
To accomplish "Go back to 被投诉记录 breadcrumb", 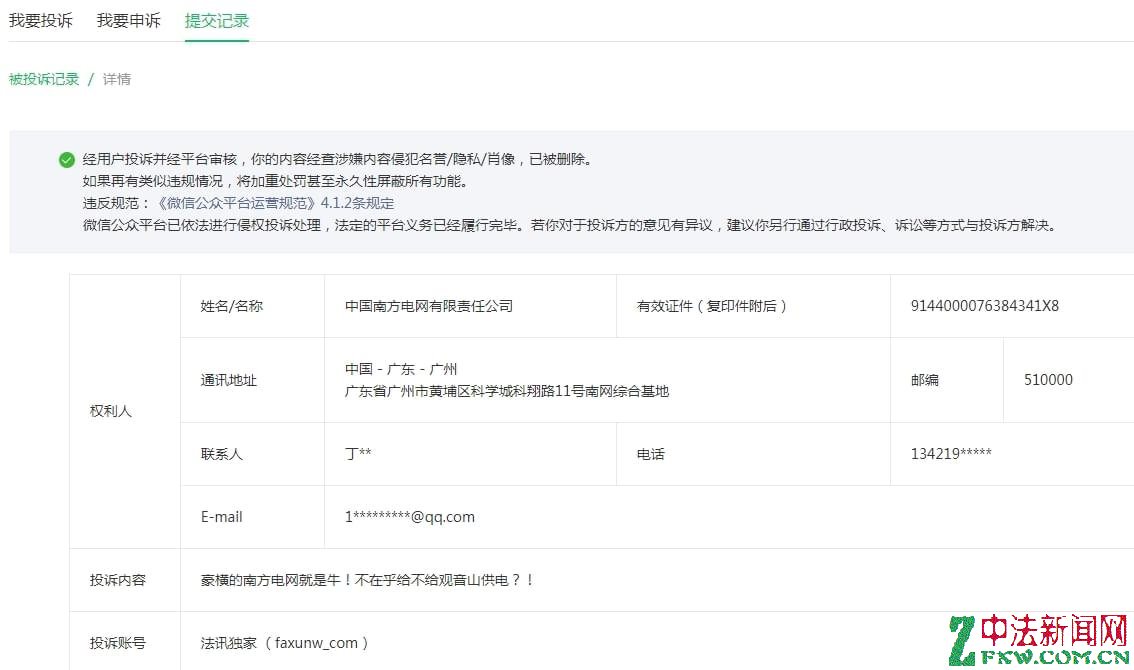I will click(x=44, y=79).
